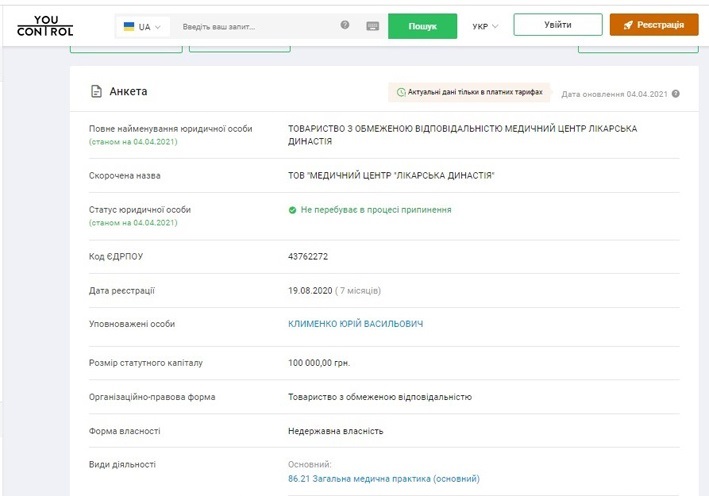The width and height of the screenshot is (709, 496).
Task: Click the update date help icon
Action: tap(676, 94)
